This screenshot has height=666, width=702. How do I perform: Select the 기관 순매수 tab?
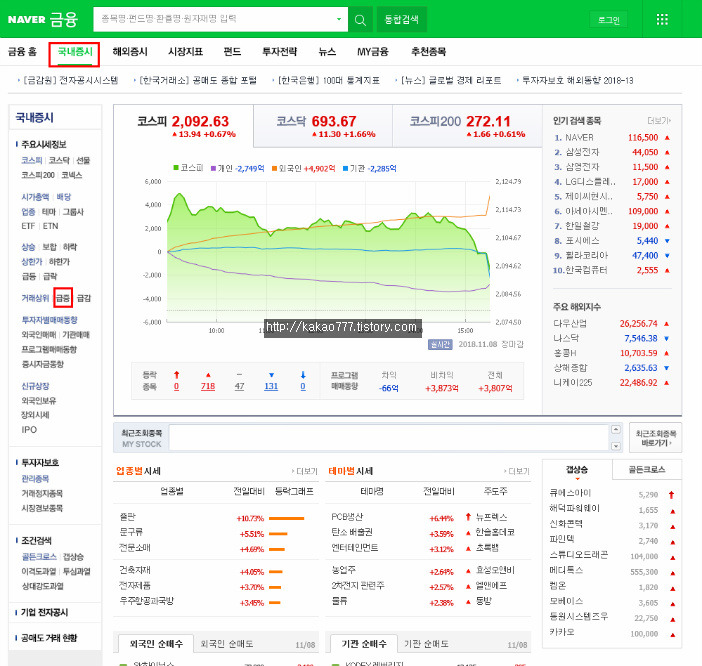point(364,644)
